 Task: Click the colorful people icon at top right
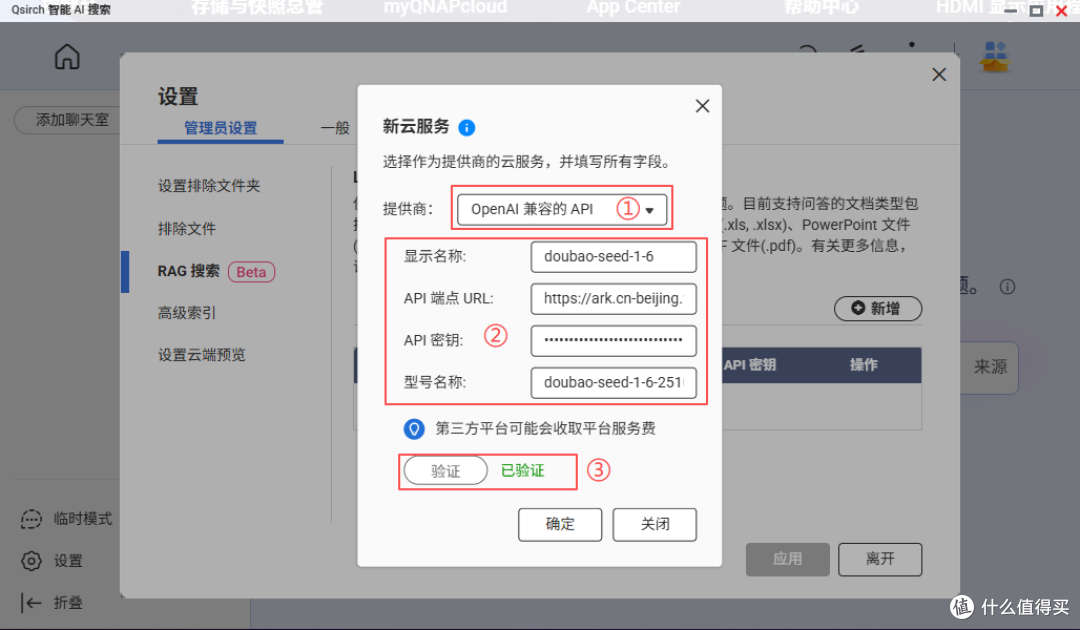tap(995, 56)
